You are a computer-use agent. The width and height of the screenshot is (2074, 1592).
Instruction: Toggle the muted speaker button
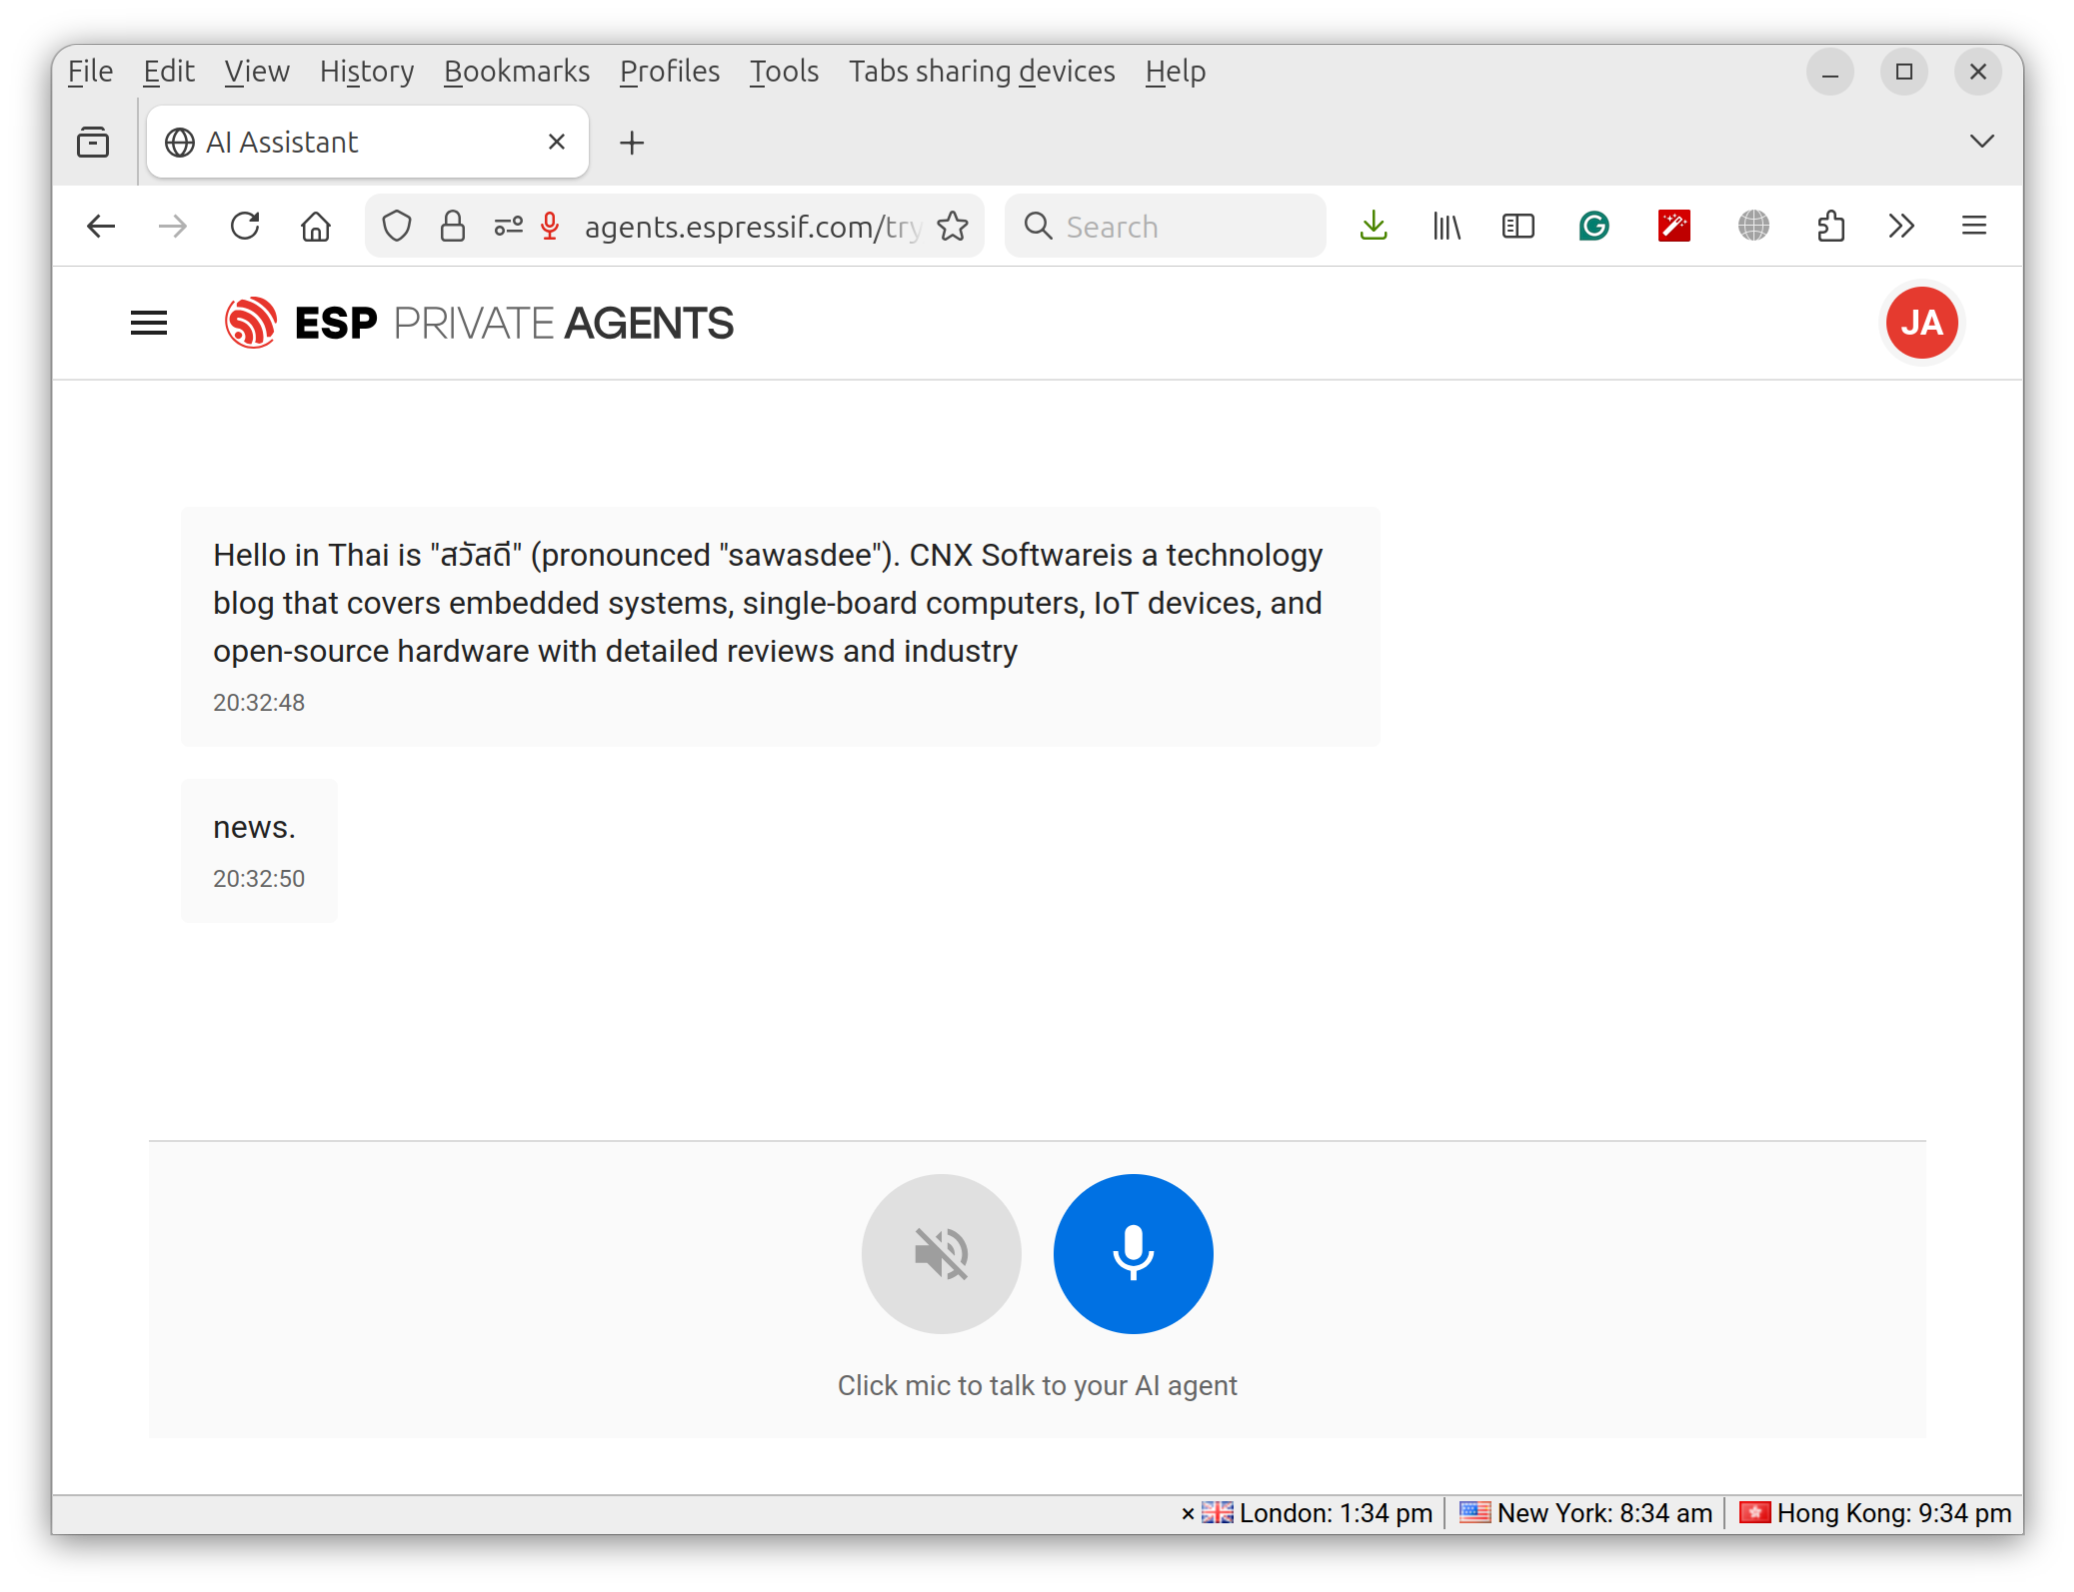(941, 1253)
